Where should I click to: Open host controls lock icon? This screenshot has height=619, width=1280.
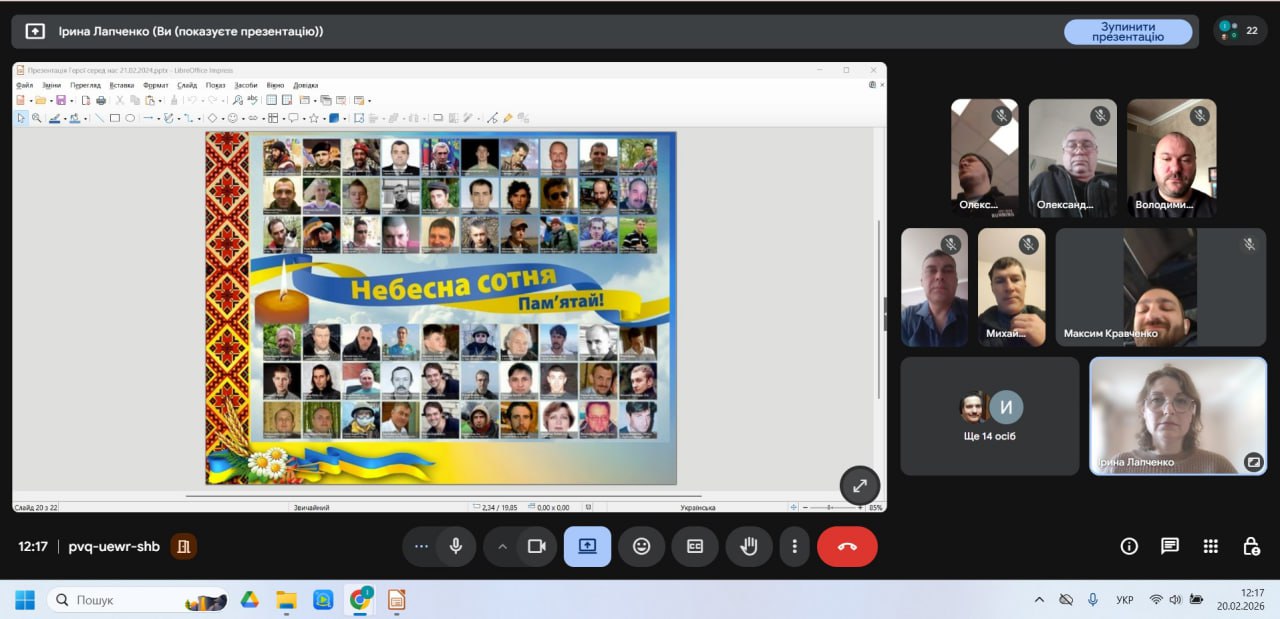coord(1250,546)
